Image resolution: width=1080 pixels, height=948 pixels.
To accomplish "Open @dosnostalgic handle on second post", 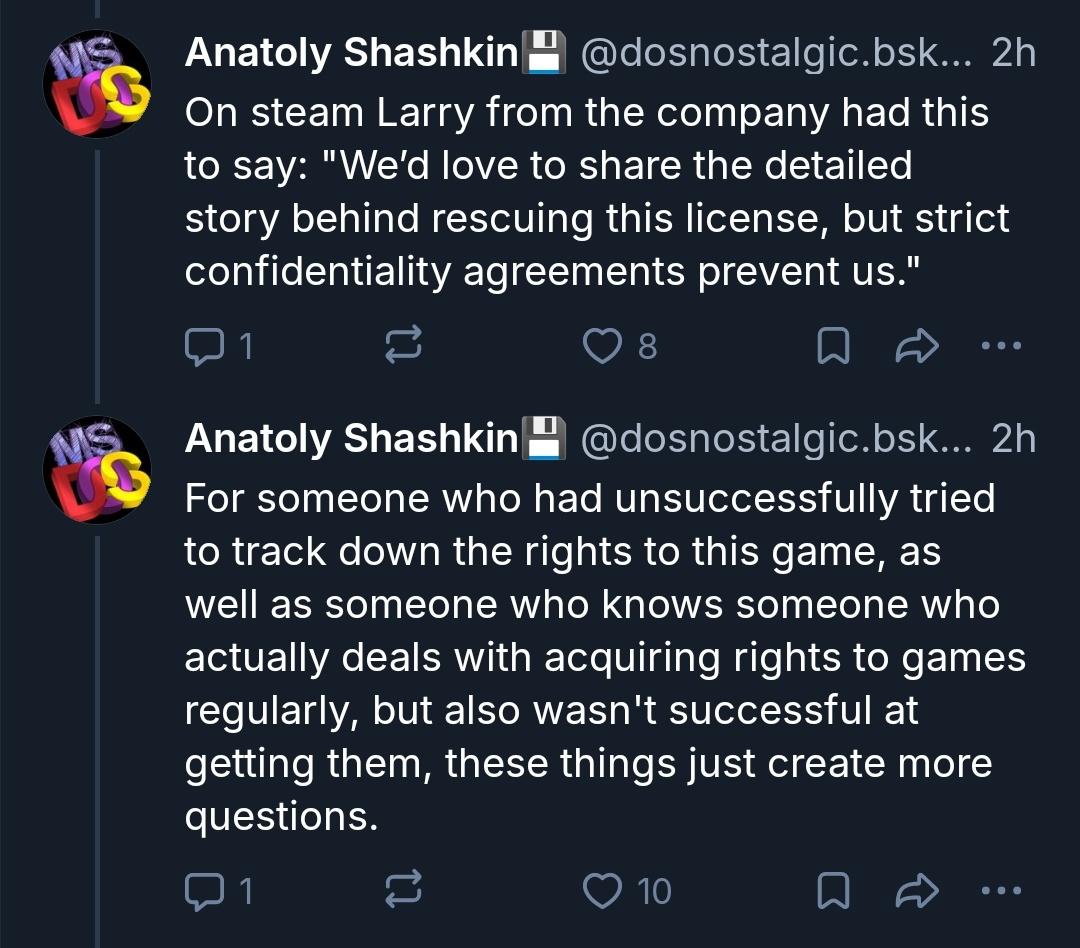I will (x=775, y=439).
